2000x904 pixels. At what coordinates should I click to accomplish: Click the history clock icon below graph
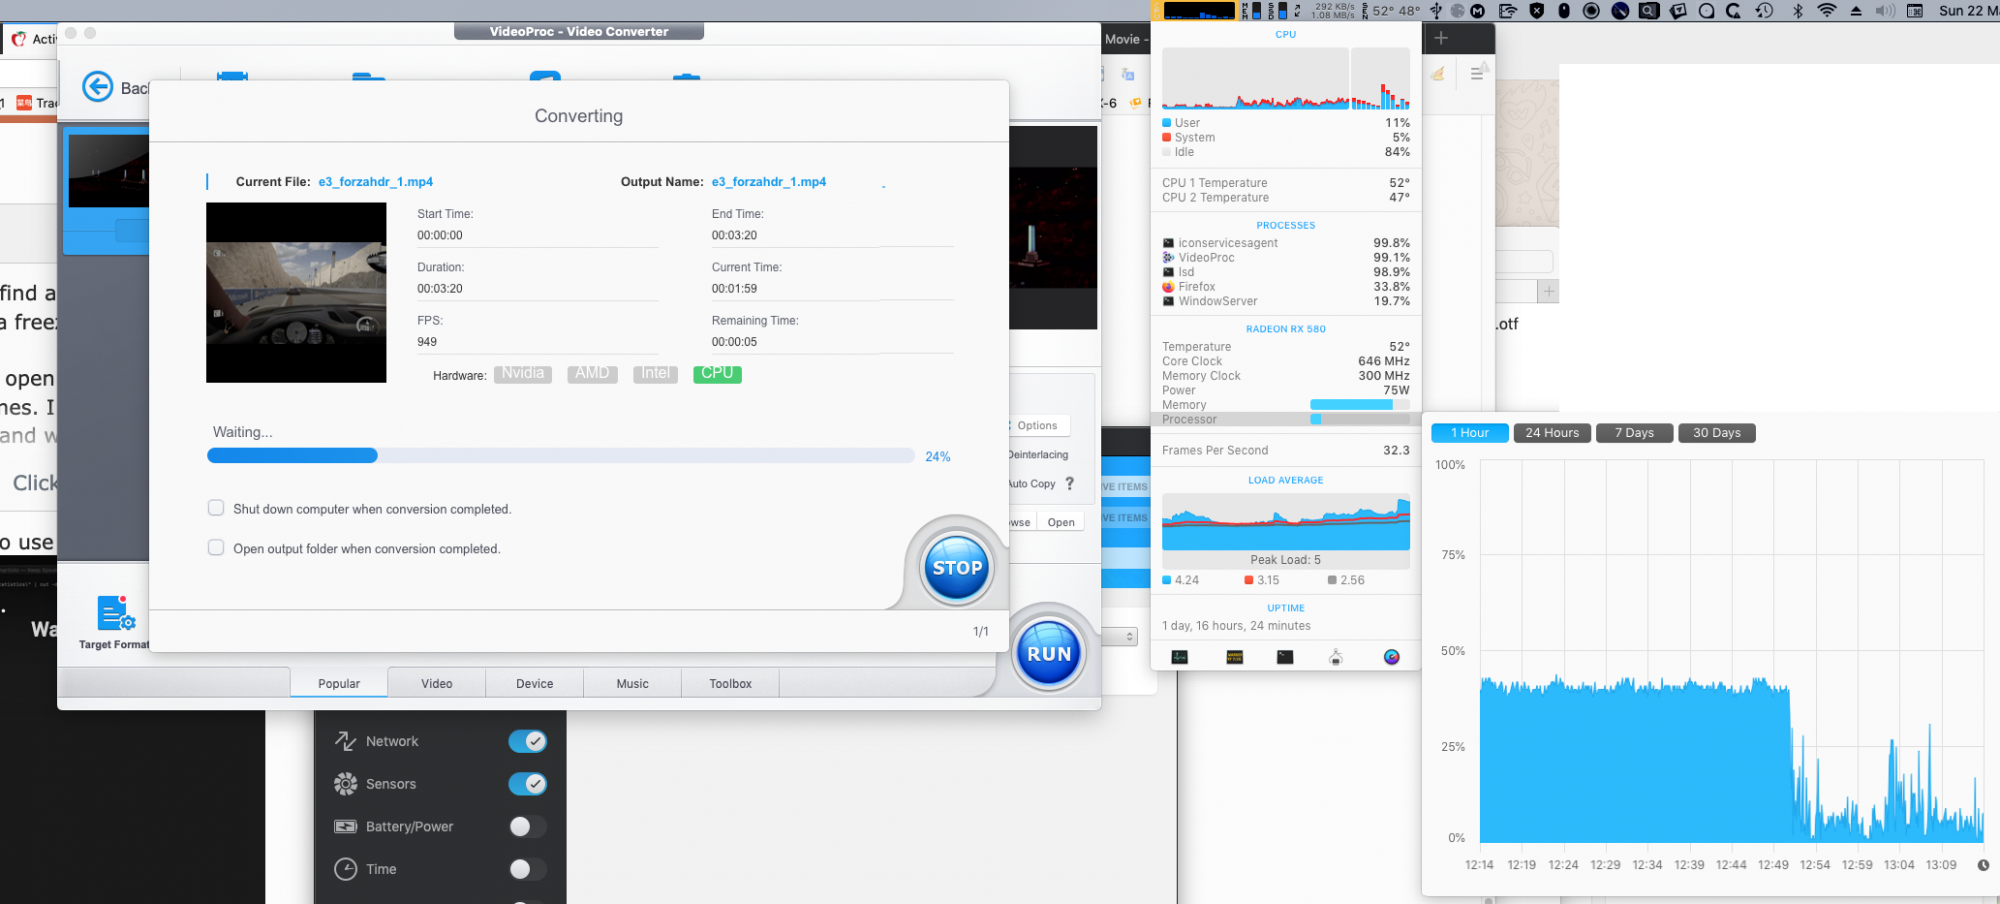(x=1984, y=865)
